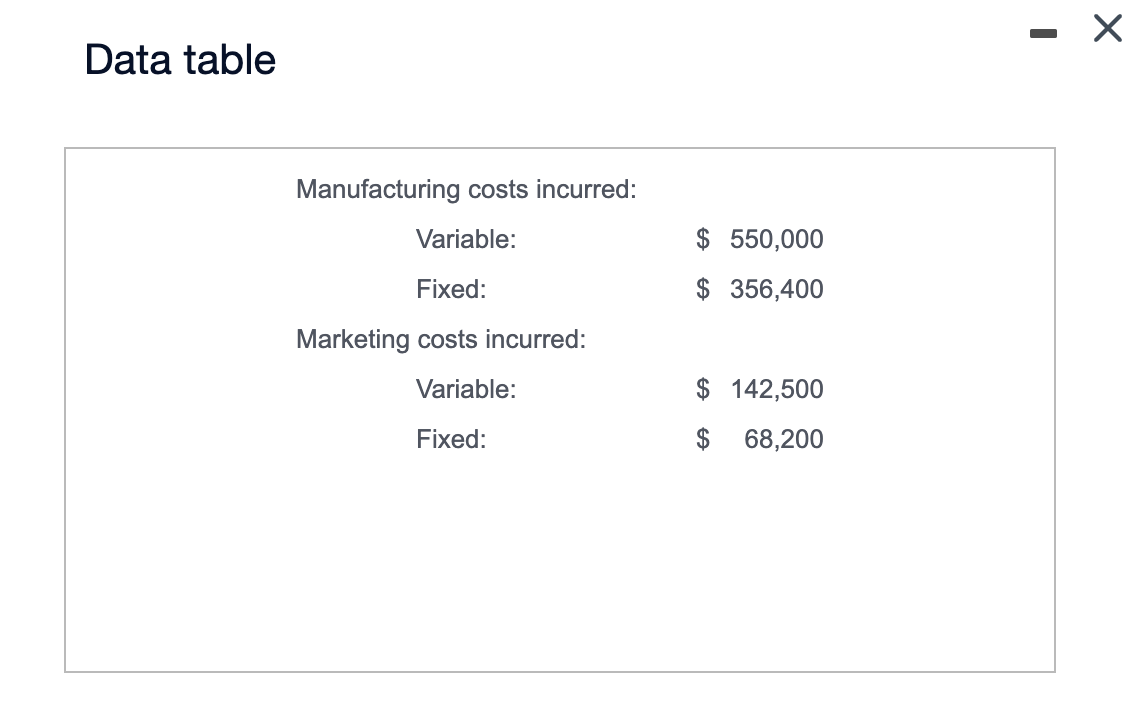The width and height of the screenshot is (1128, 724).
Task: Select the 550,000 variable manufacturing amount
Action: pyautogui.click(x=777, y=239)
